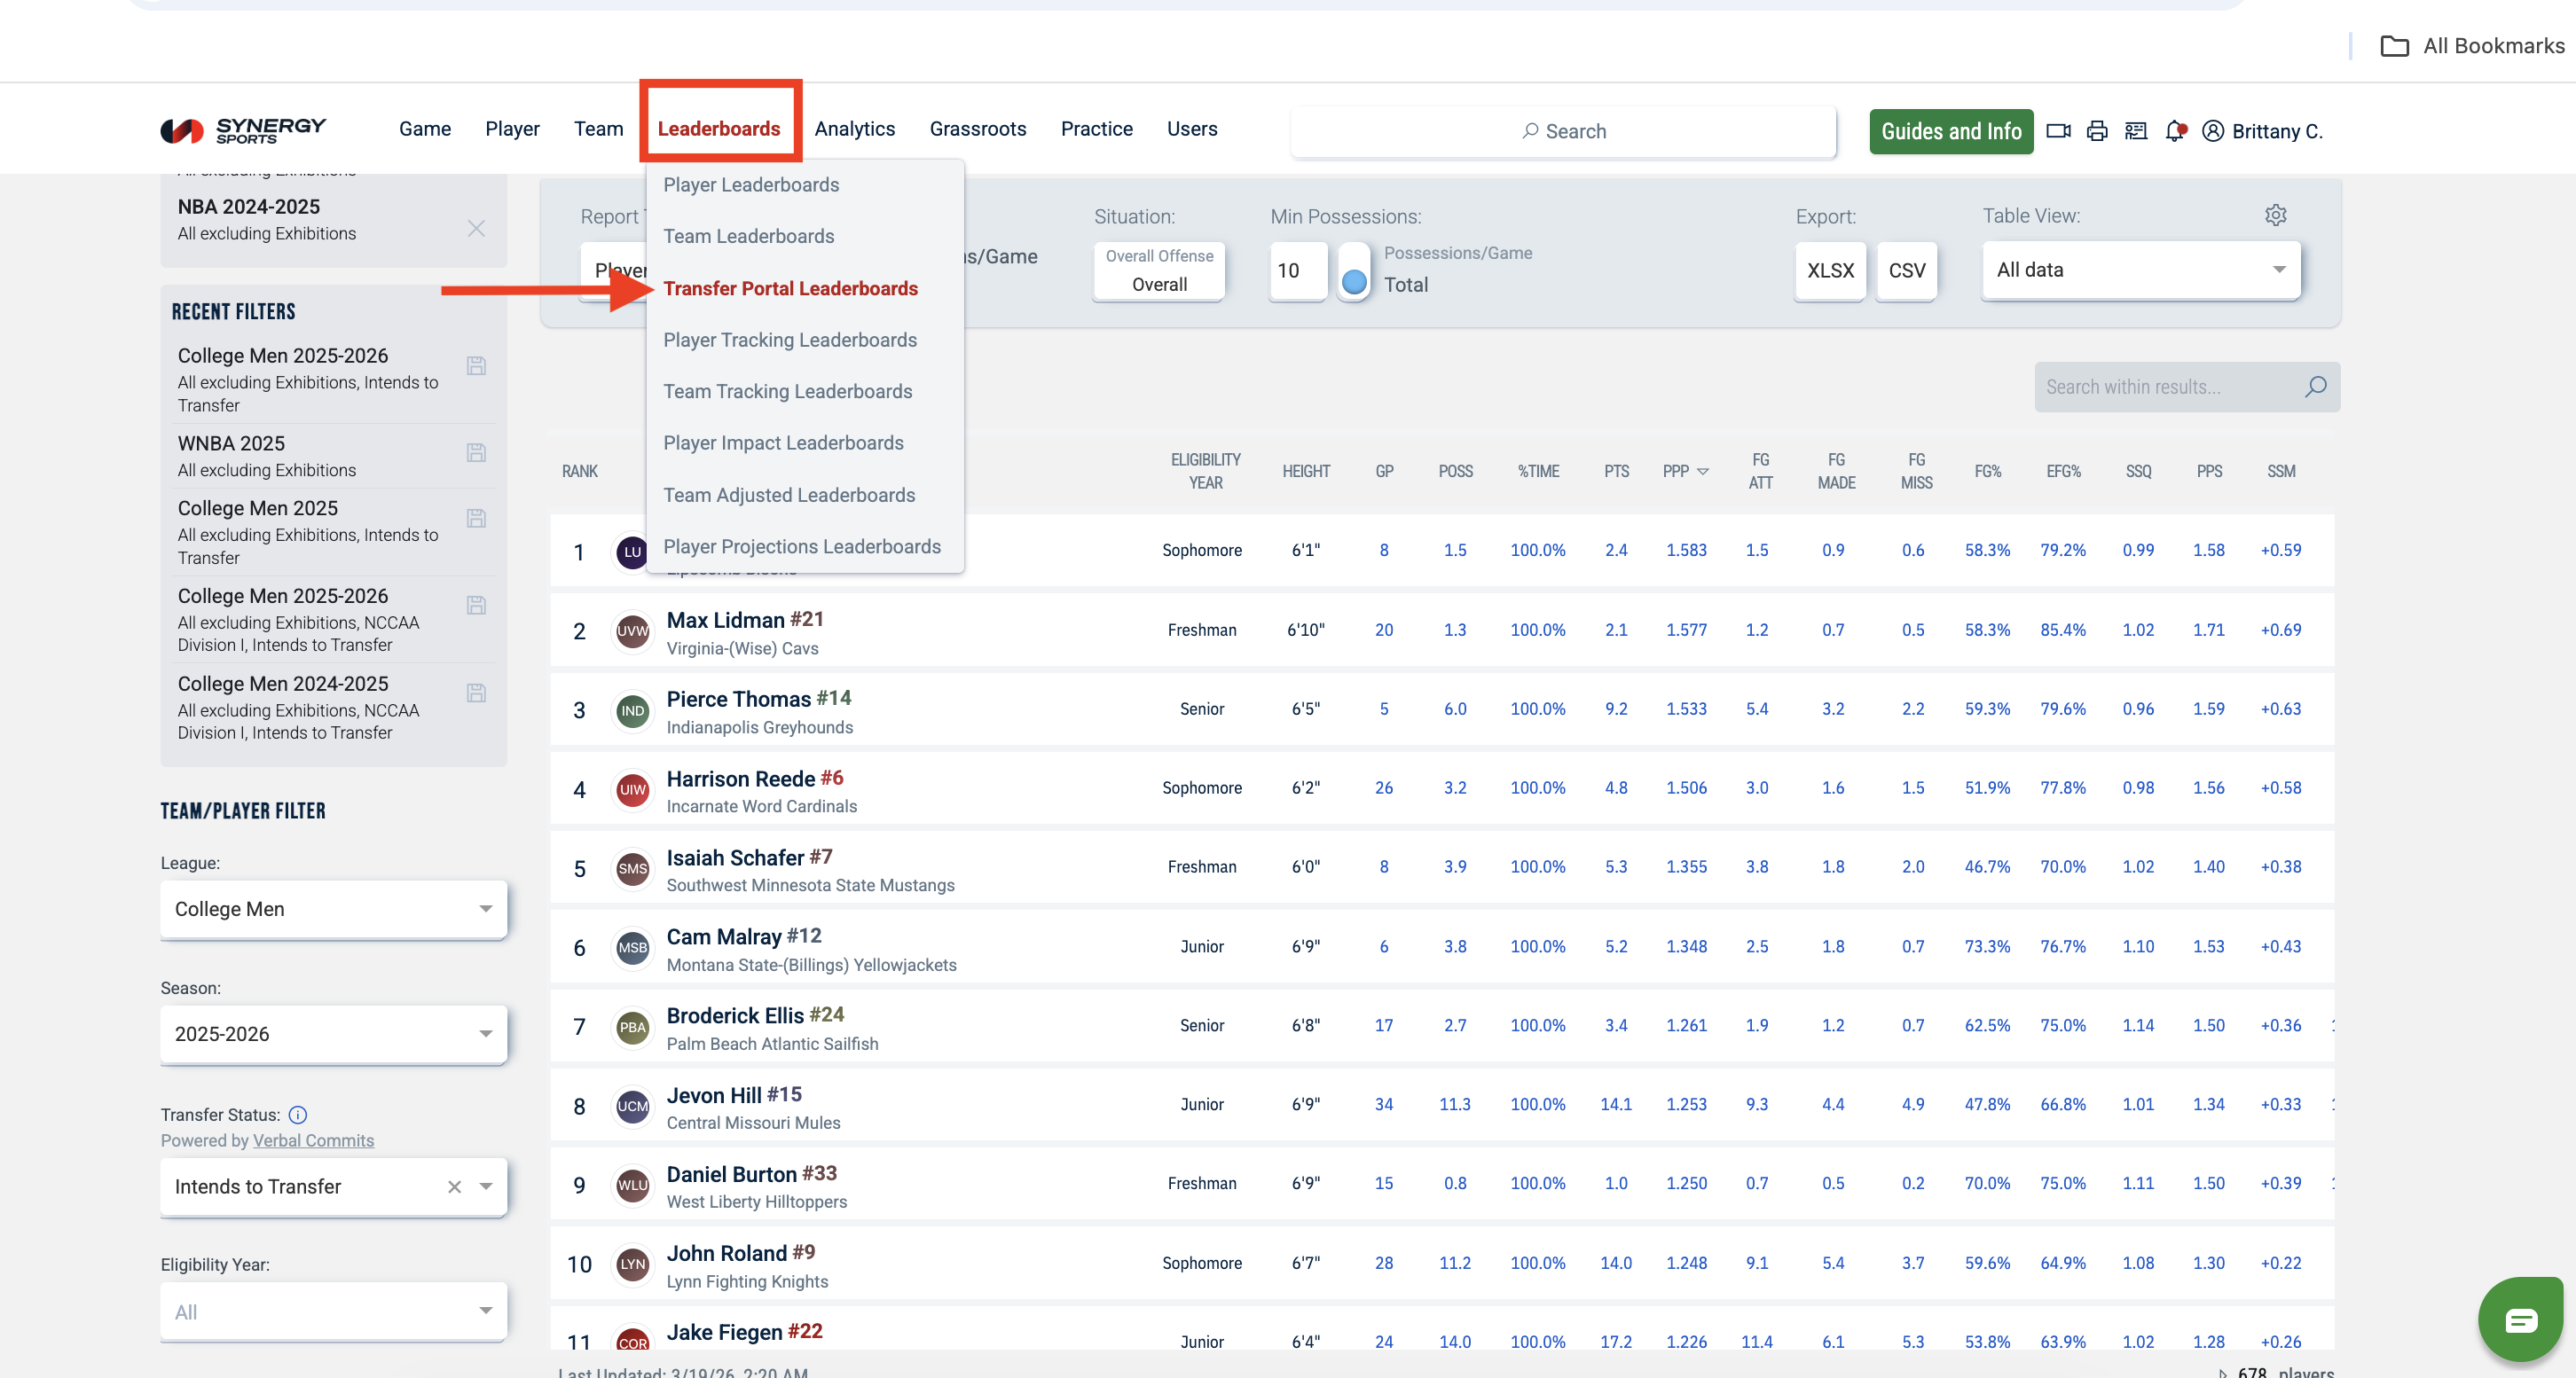Click the save icon next to WNBA 2025 filter
Viewport: 2576px width, 1378px height.
(x=476, y=452)
